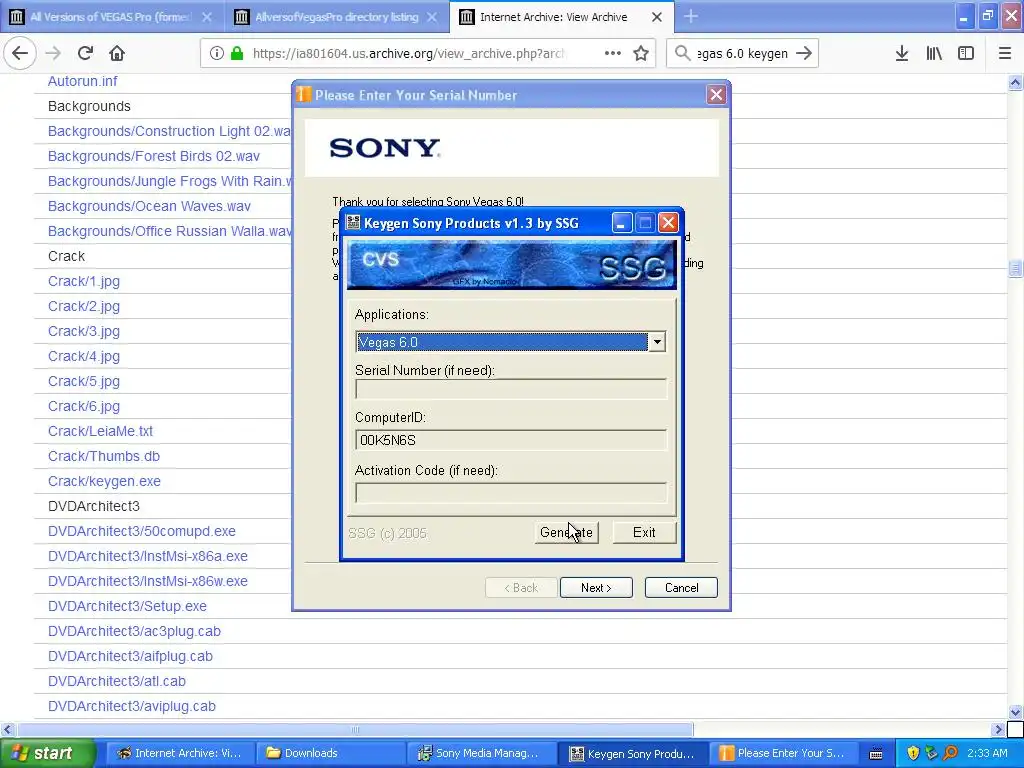Open DVDArchitect3/aviplug.cab link
The image size is (1024, 768).
click(131, 706)
